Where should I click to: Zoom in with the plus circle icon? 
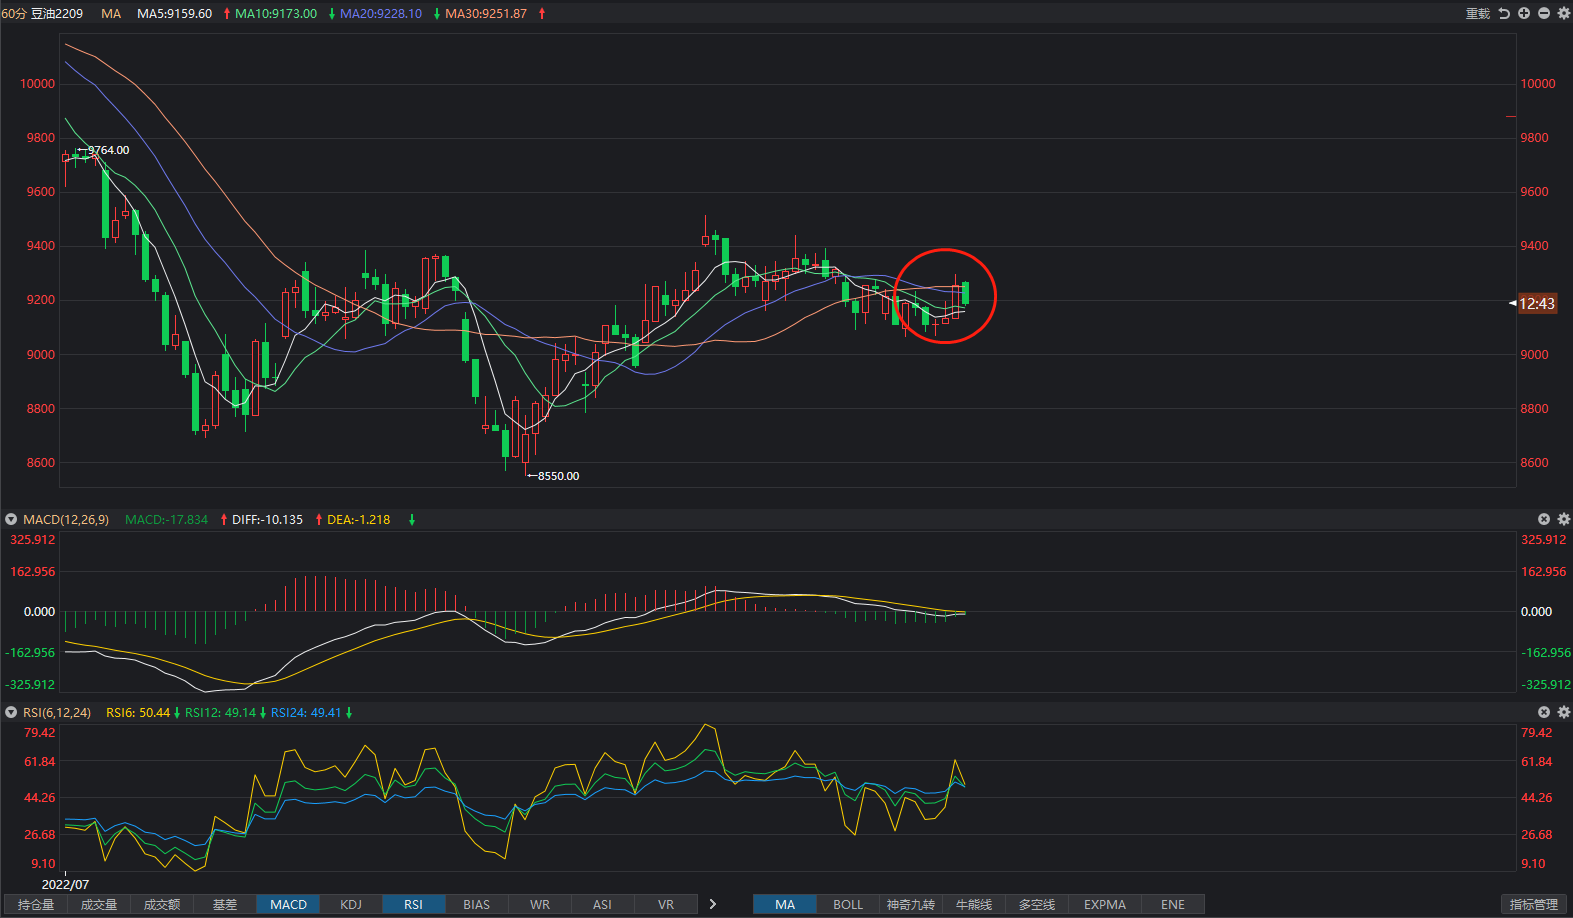click(1524, 13)
